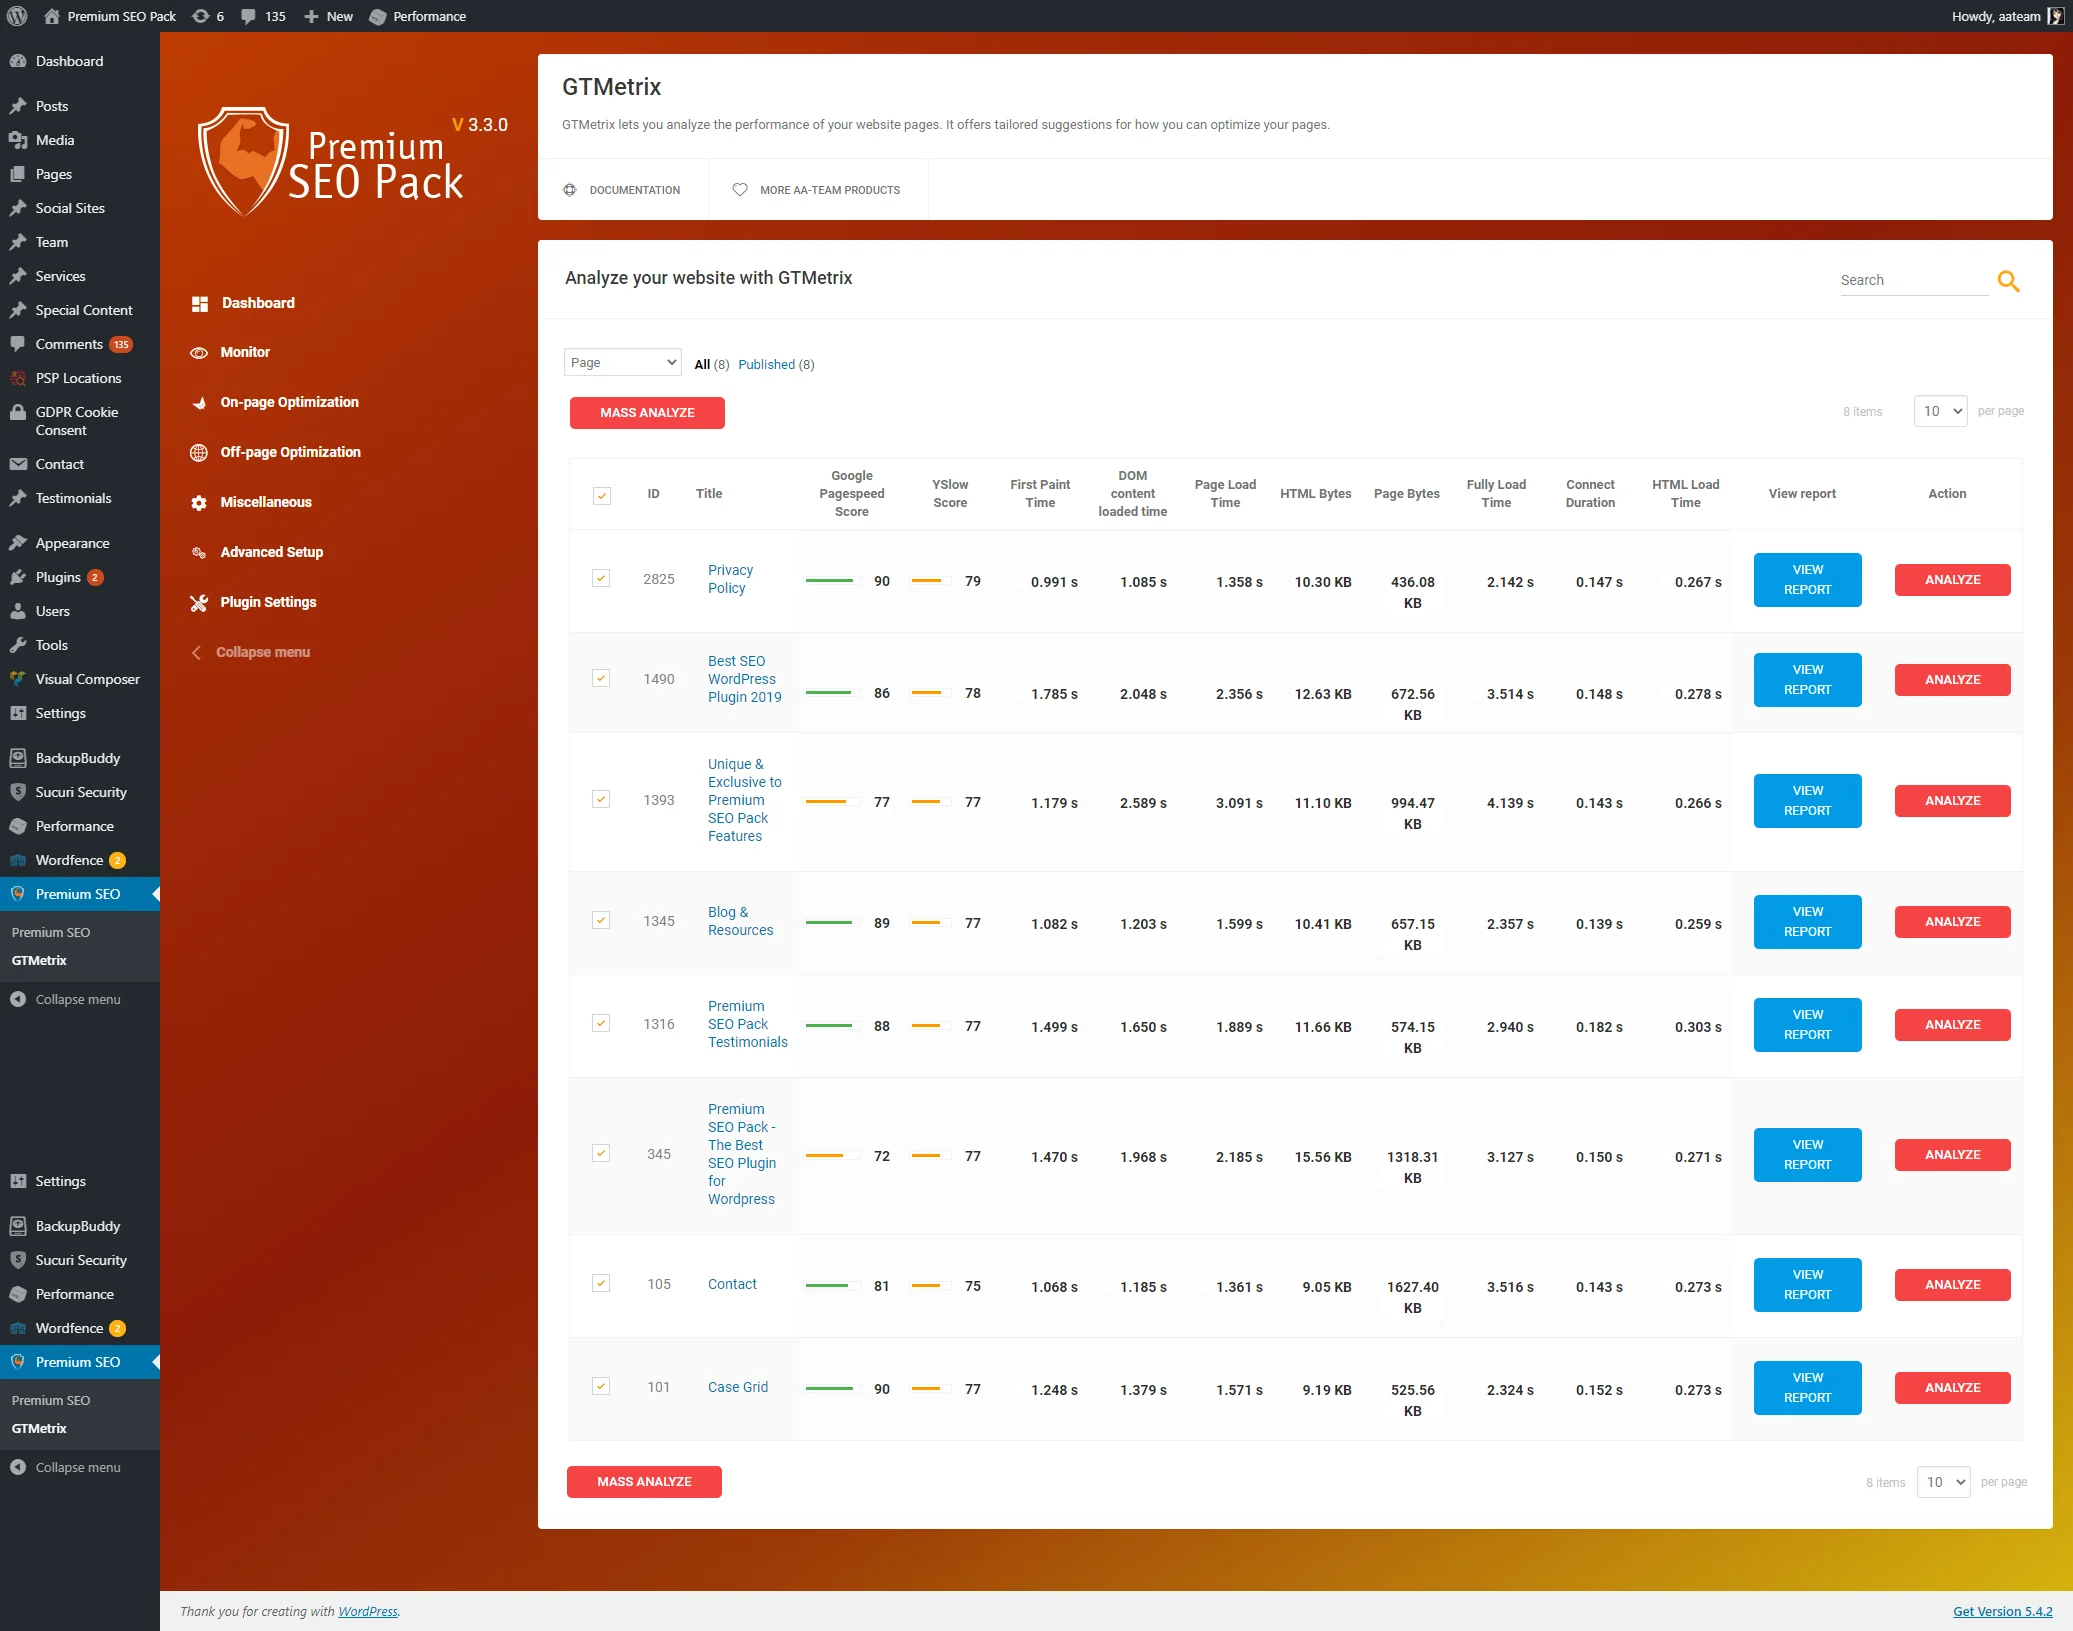Click the Monitor eye icon
2073x1631 pixels.
pyautogui.click(x=199, y=353)
